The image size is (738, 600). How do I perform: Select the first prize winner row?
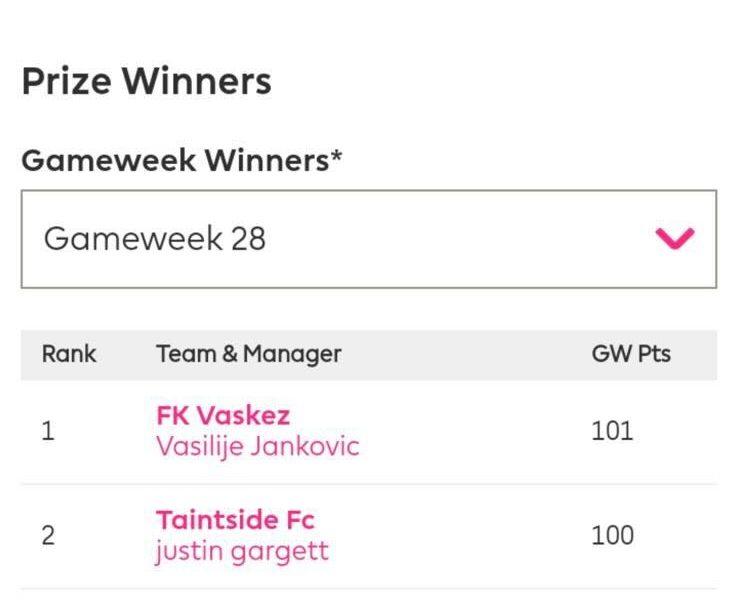pos(369,432)
